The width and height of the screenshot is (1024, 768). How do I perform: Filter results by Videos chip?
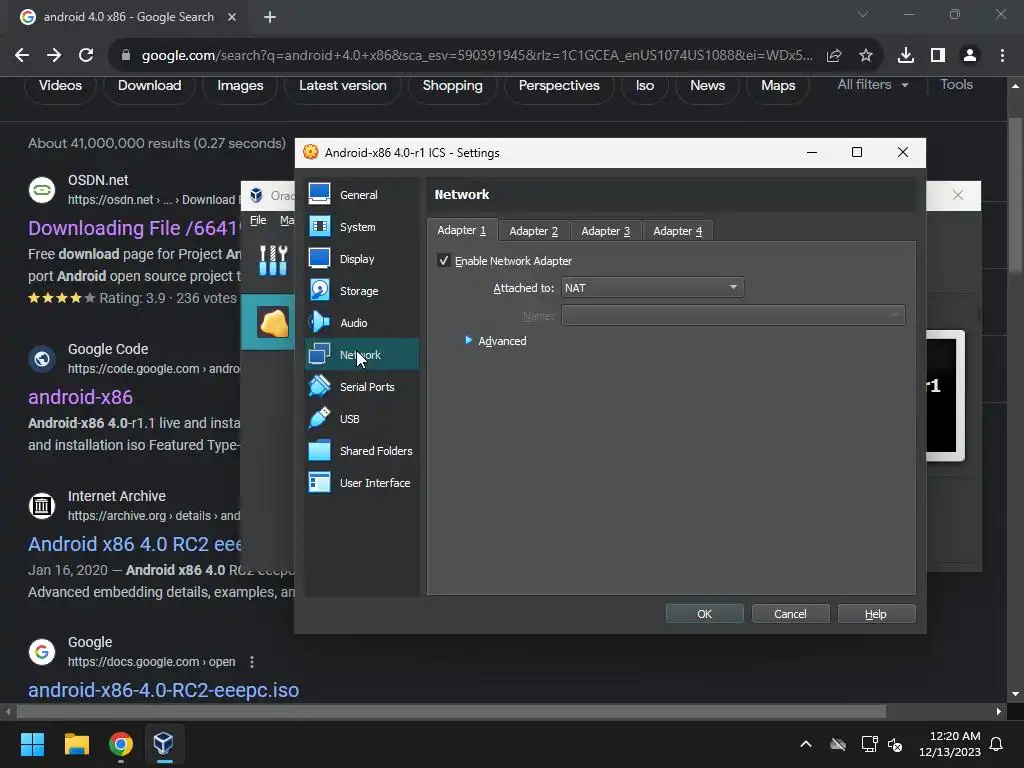pos(60,86)
